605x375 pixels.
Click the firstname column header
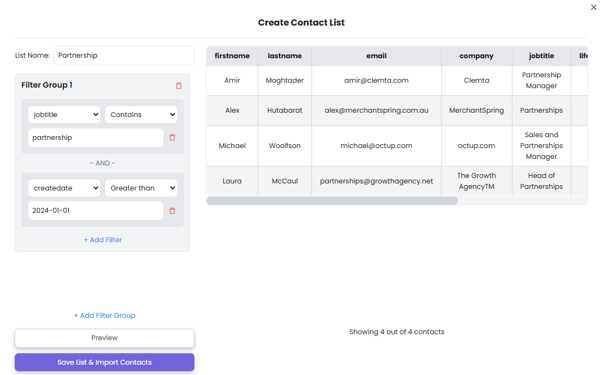click(232, 56)
